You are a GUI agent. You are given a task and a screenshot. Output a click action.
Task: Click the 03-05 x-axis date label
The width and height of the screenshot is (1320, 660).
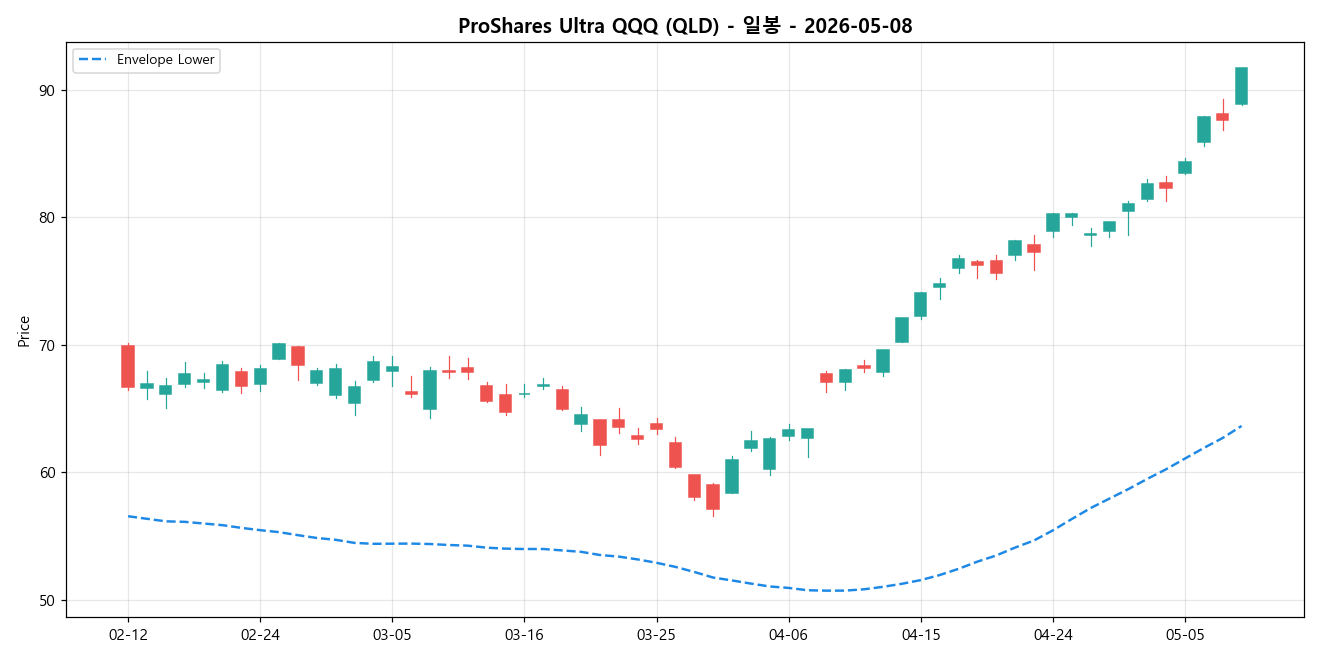tap(392, 634)
